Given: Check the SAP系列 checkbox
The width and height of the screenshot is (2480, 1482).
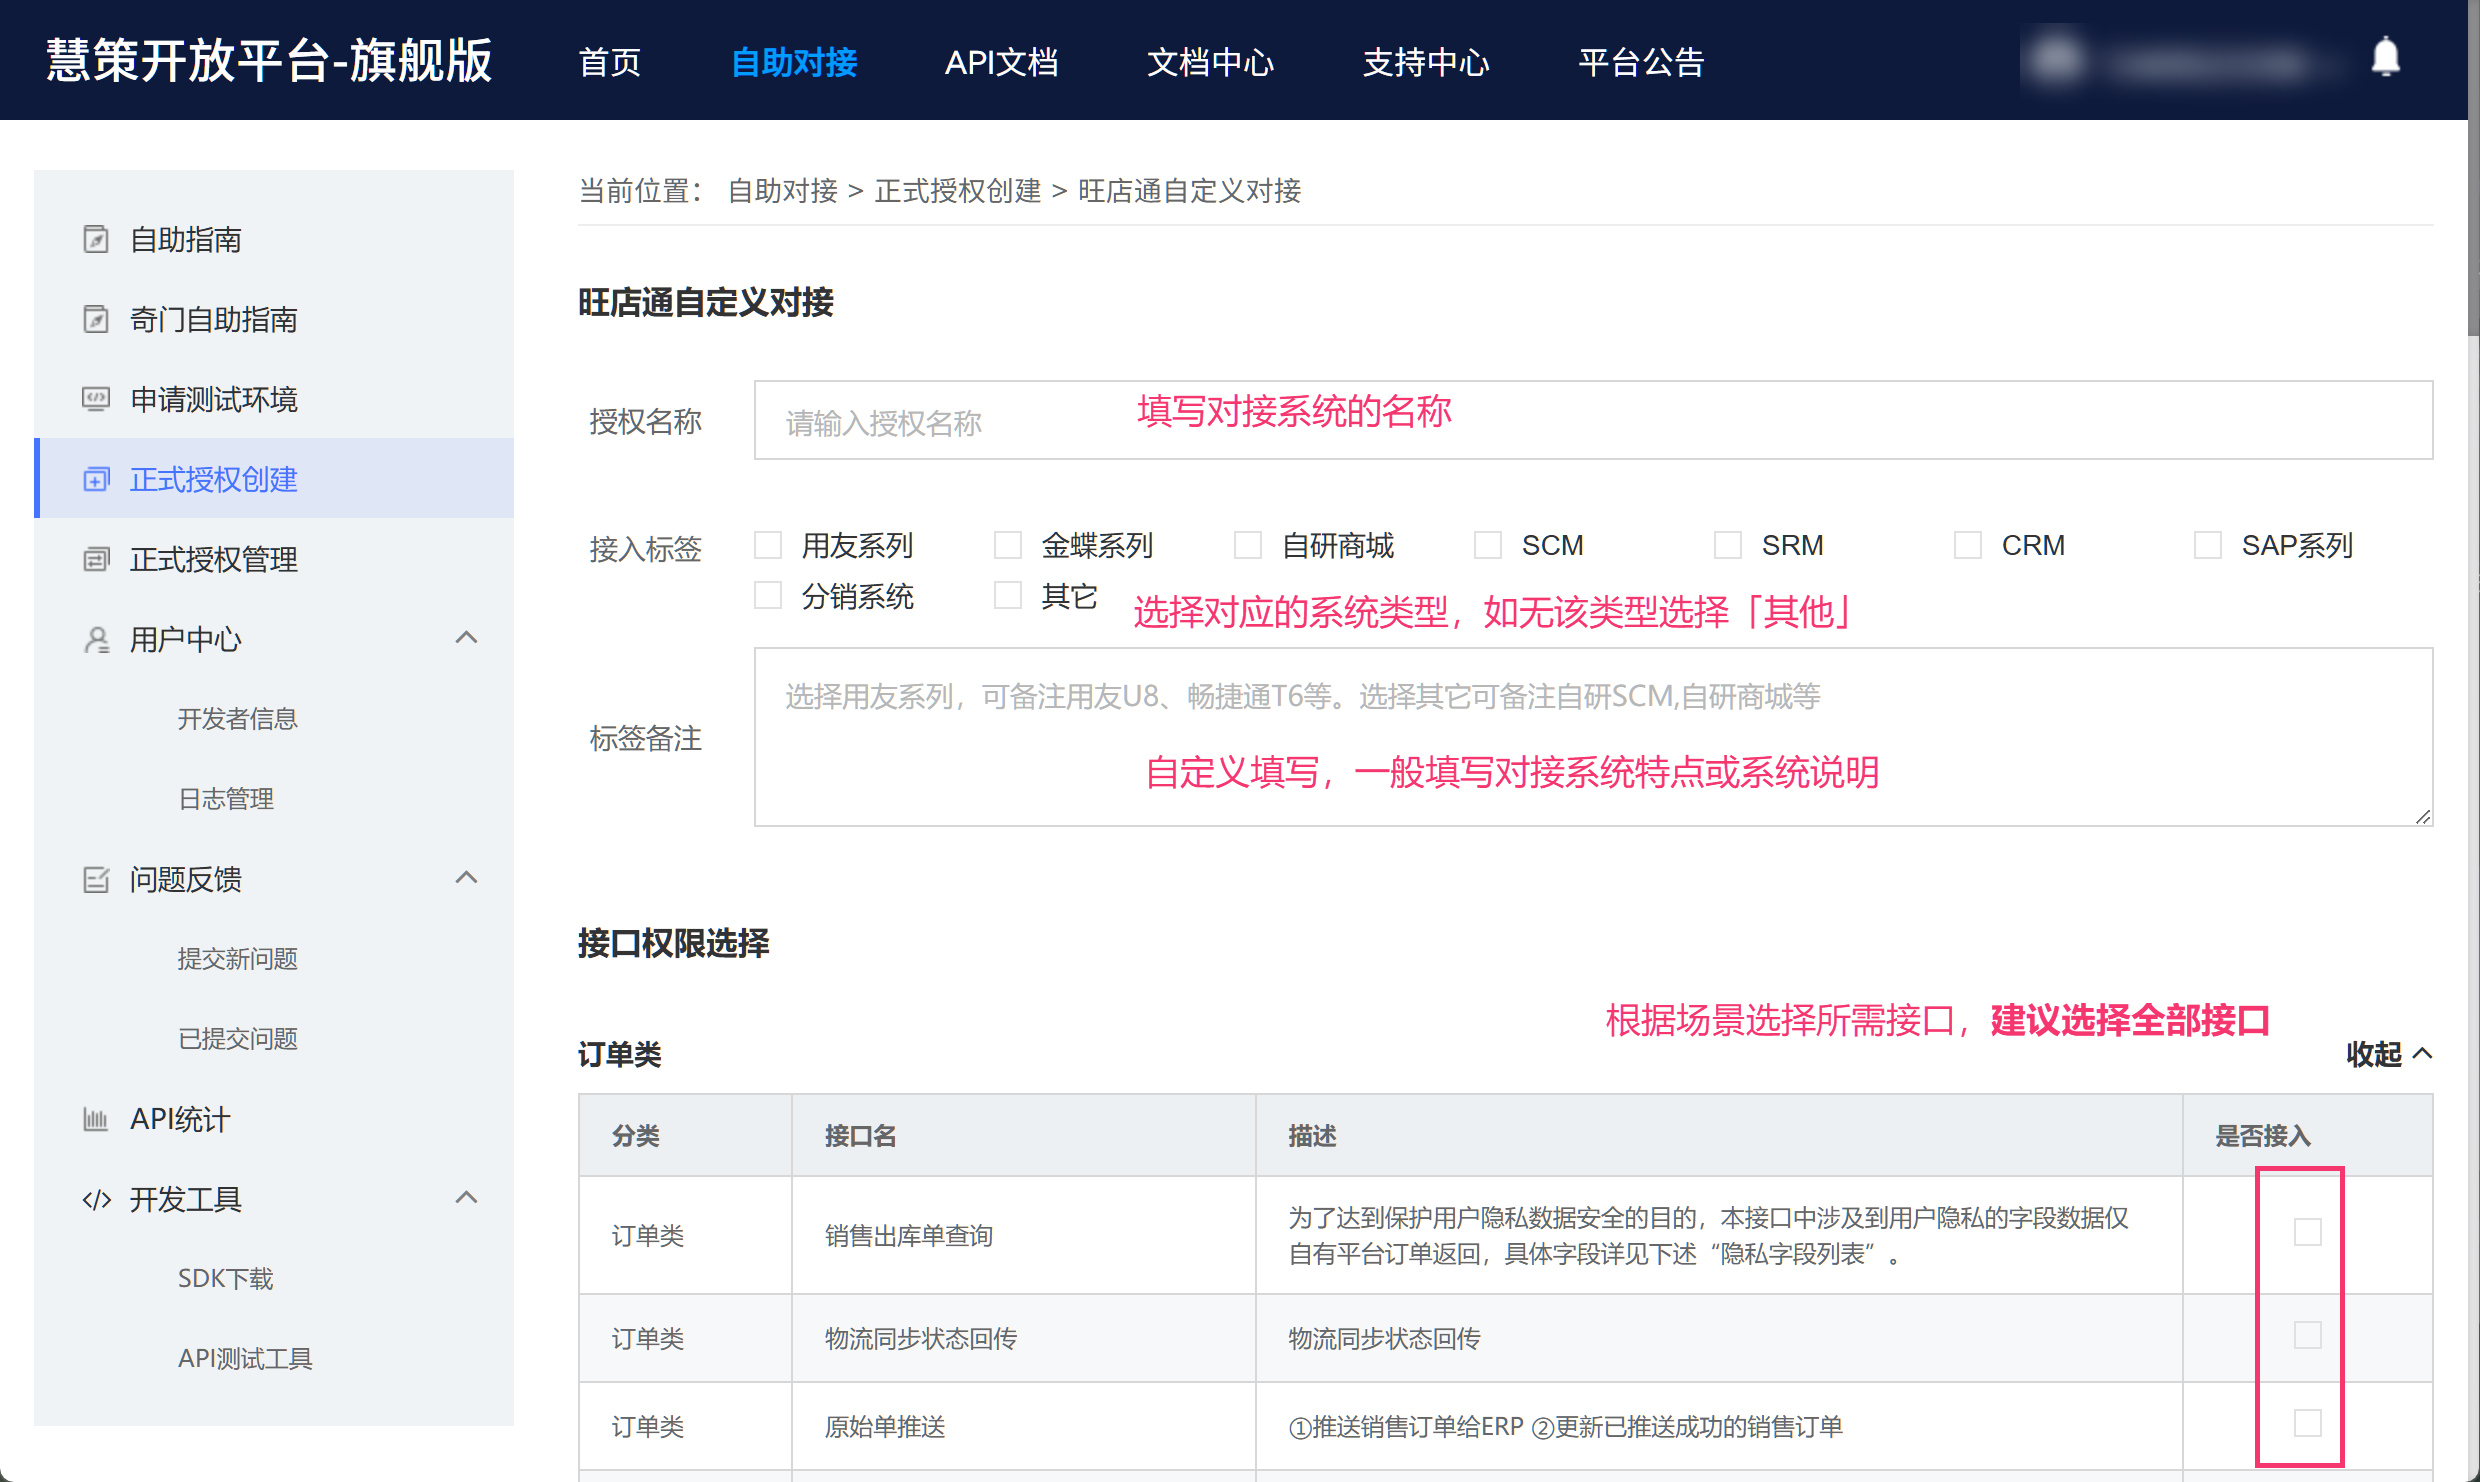Looking at the screenshot, I should click(x=2208, y=545).
